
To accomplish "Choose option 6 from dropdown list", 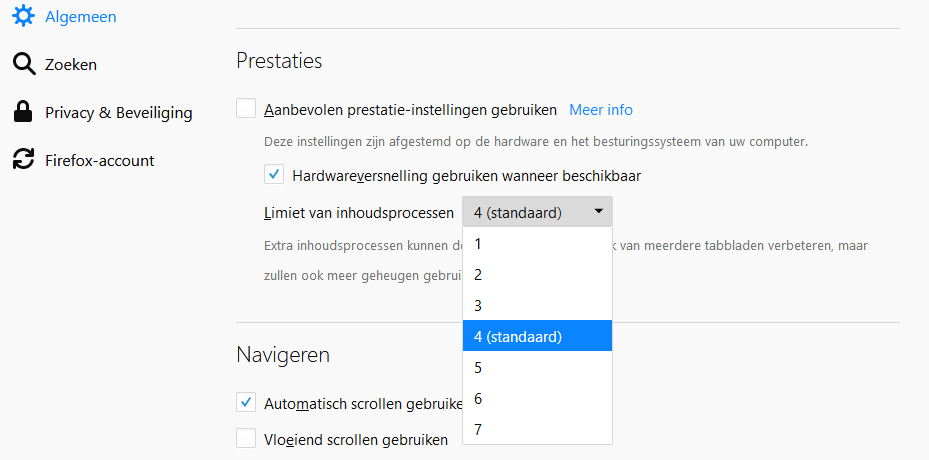I will (537, 398).
